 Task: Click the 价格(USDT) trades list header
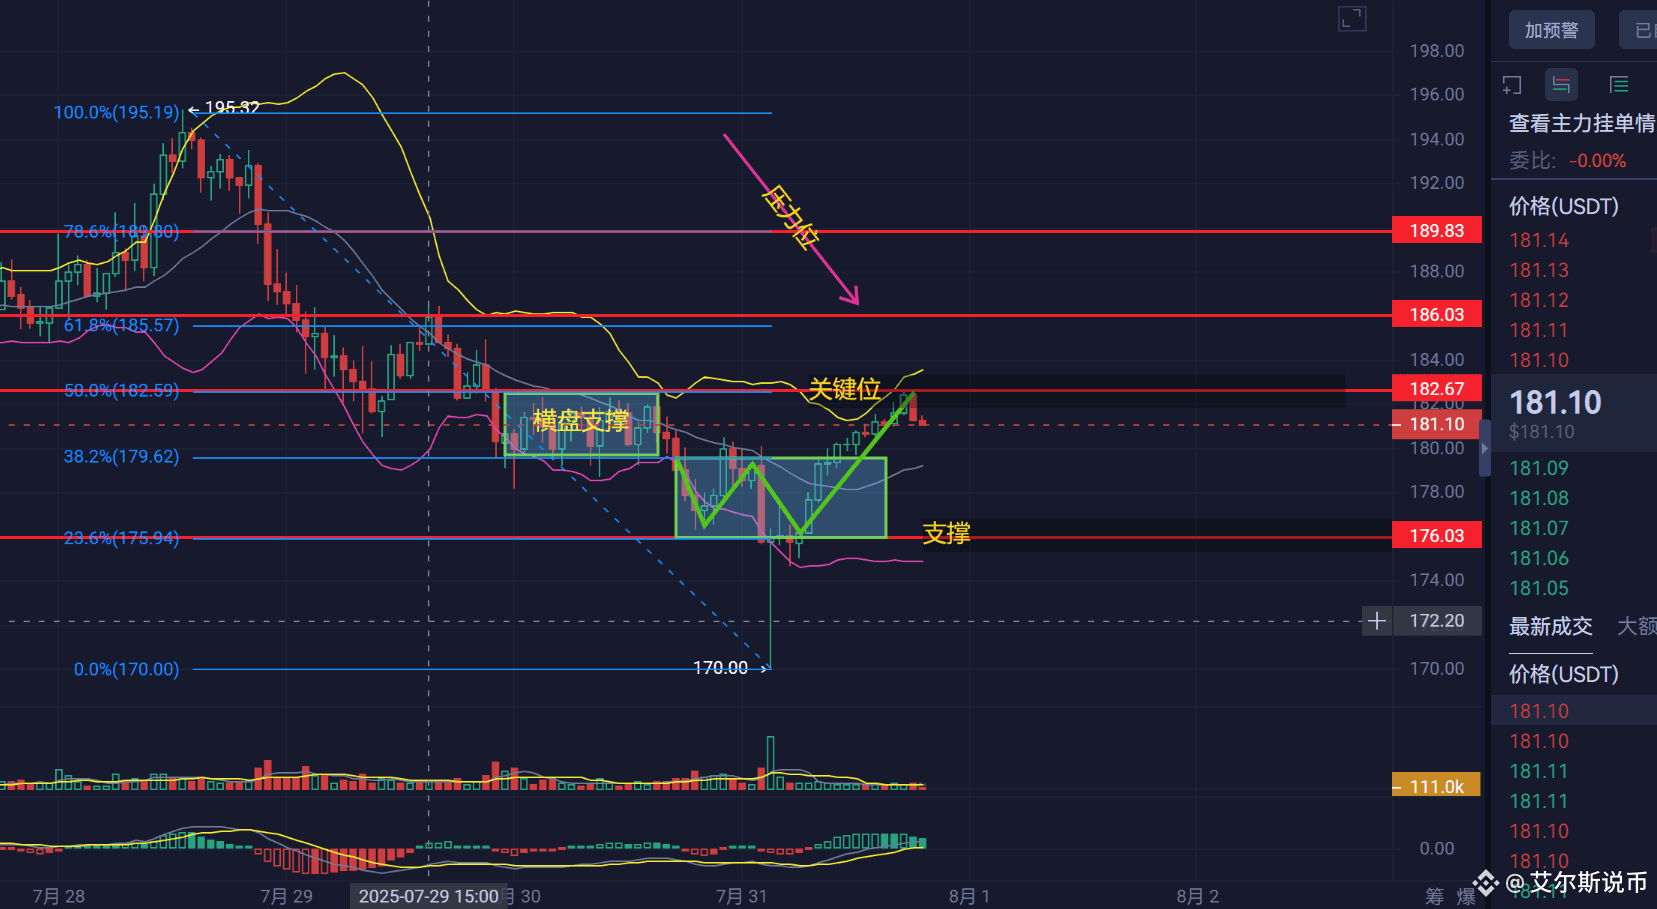1564,674
